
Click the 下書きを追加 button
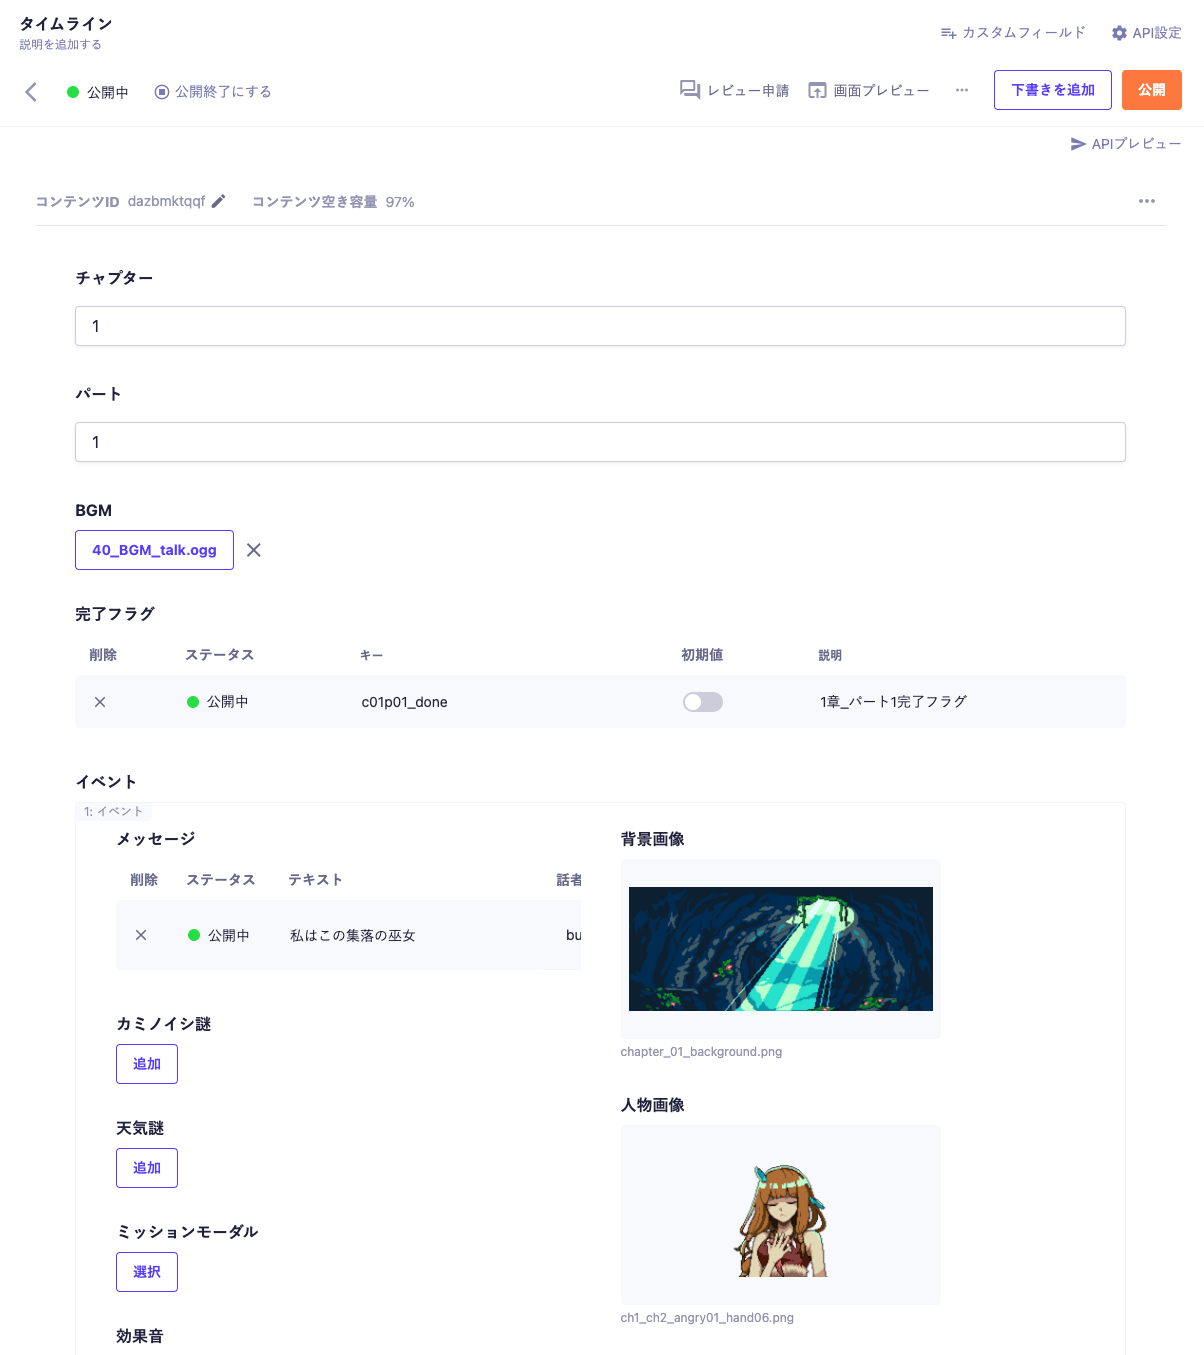(1052, 90)
